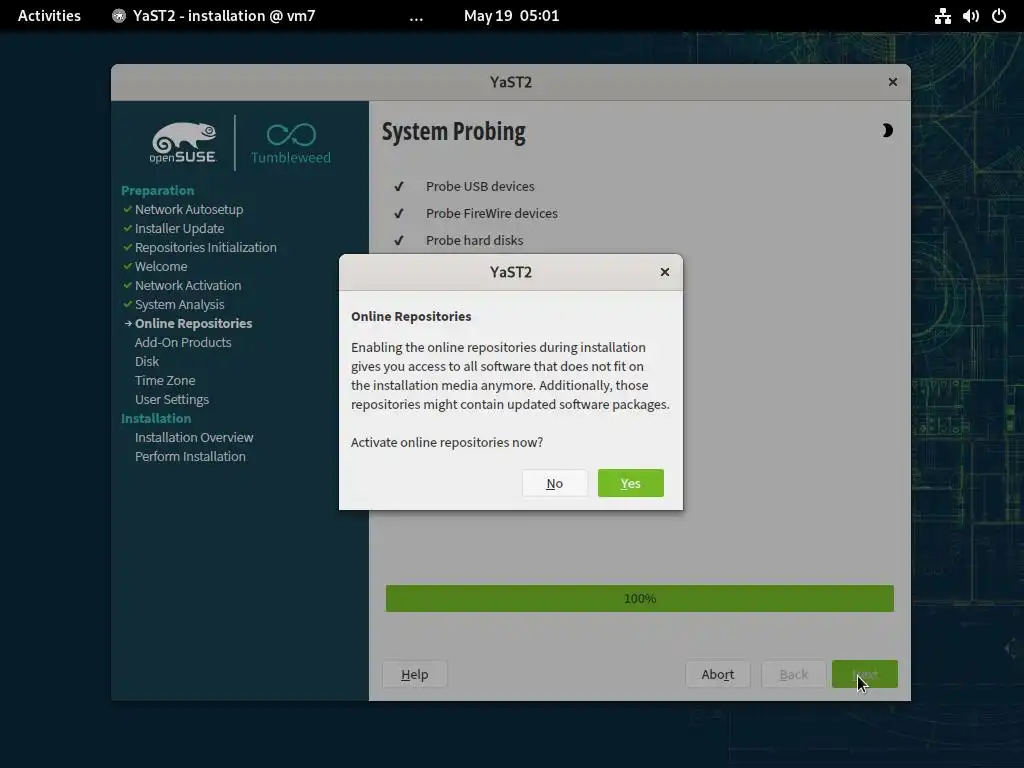1024x768 pixels.
Task: Select Network Autosetup step in sidebar
Action: (x=189, y=210)
